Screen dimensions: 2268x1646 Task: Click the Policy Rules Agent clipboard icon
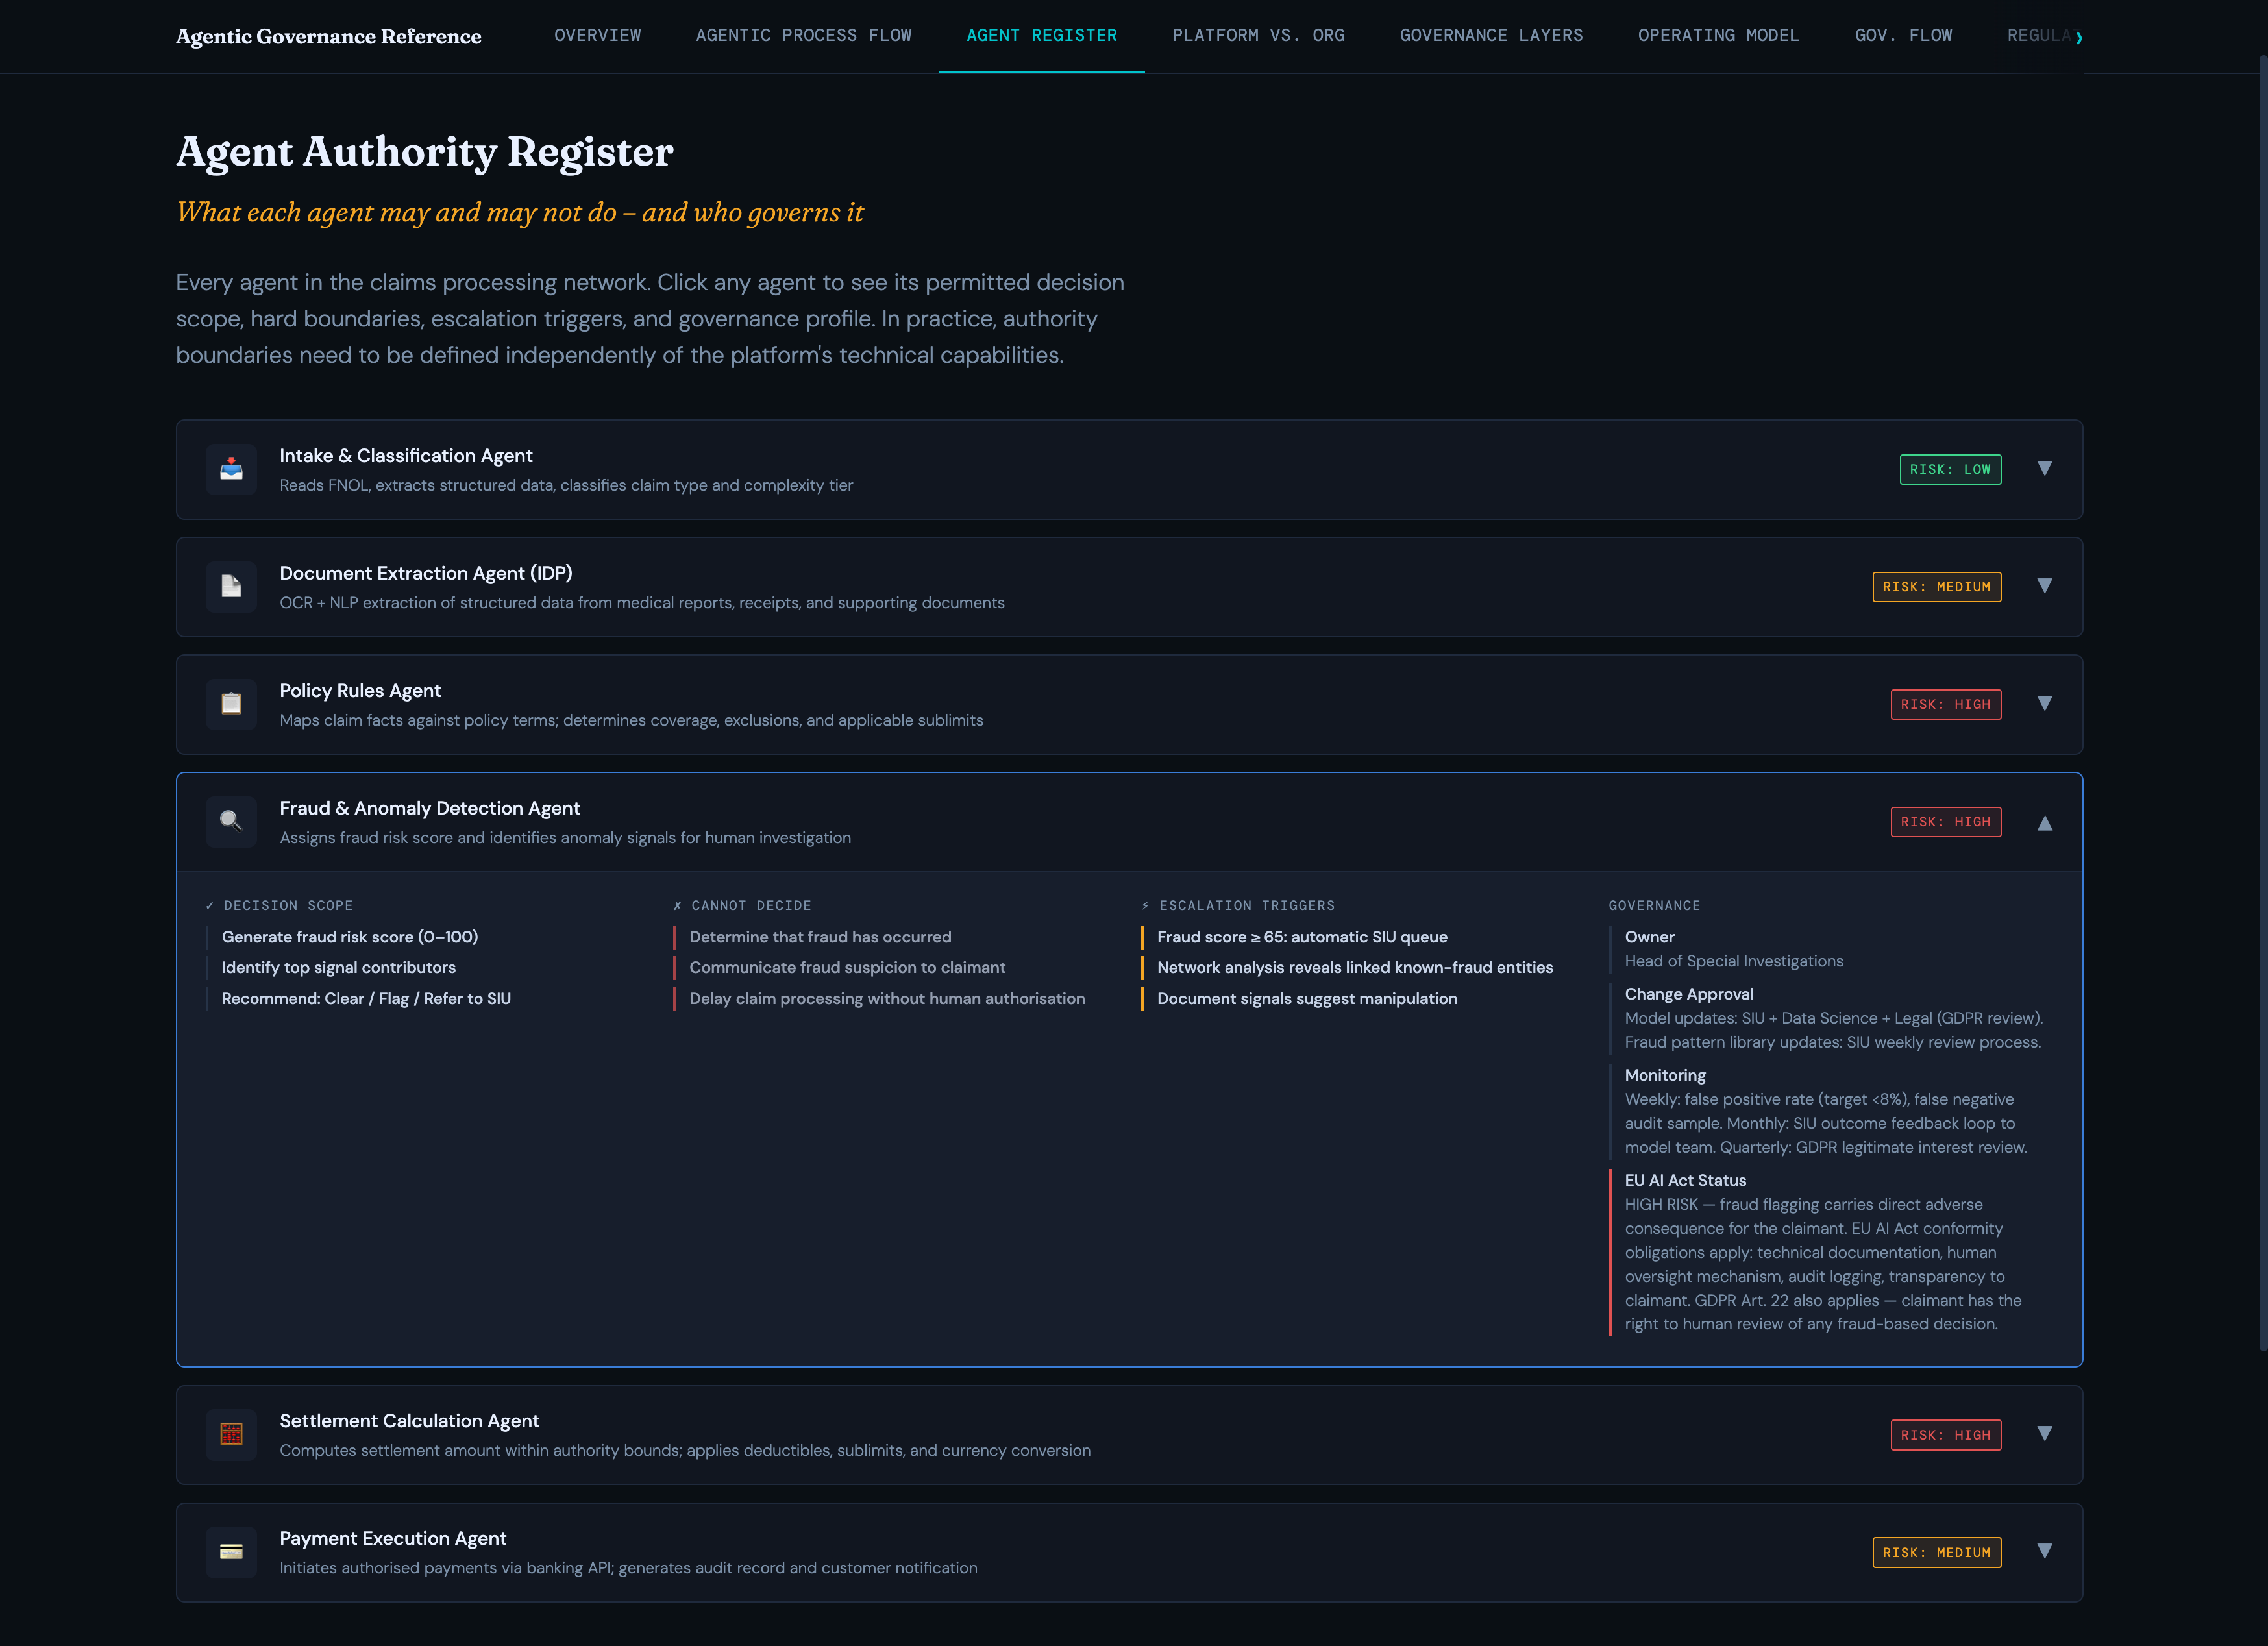(231, 704)
